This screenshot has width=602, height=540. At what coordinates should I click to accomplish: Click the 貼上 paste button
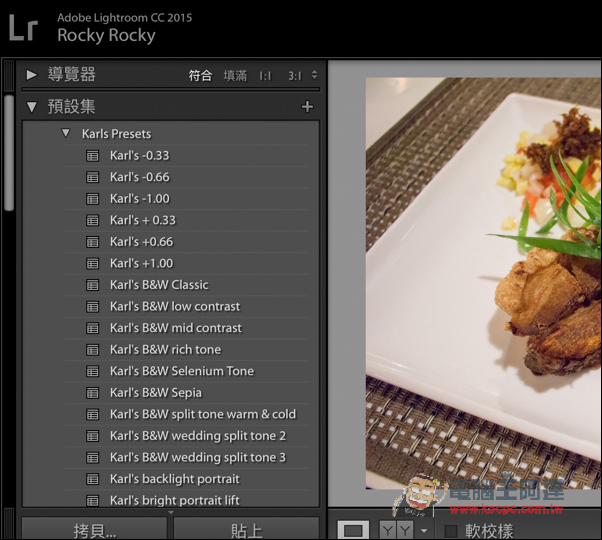coord(246,530)
